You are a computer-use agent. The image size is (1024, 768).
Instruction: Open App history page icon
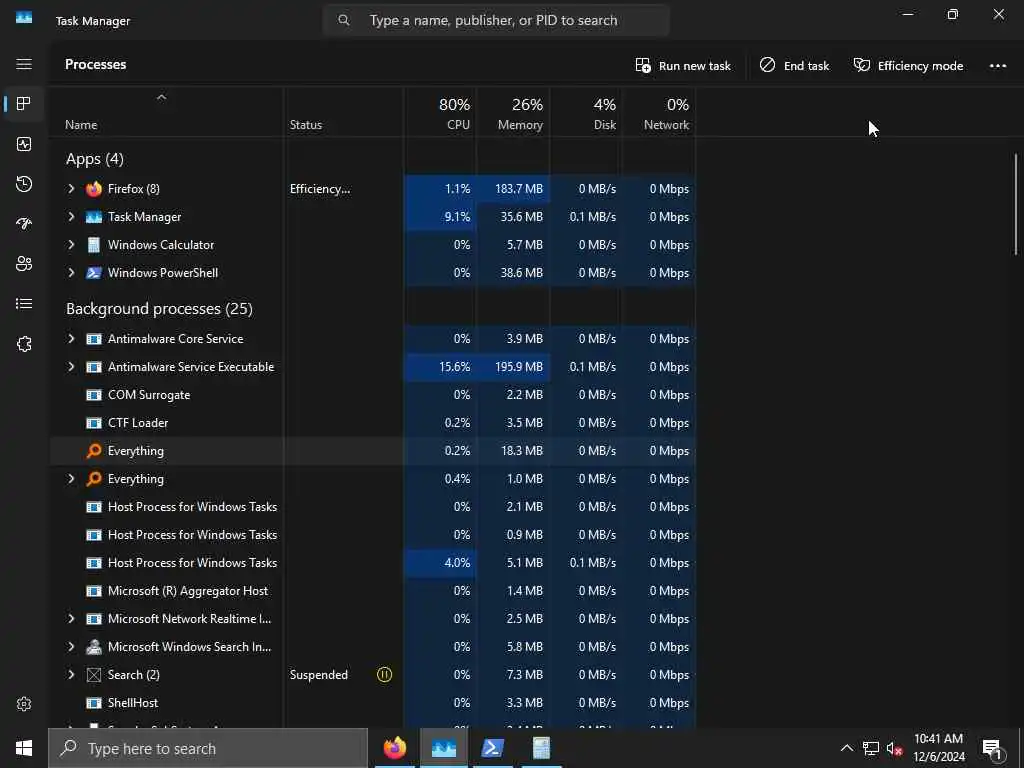(24, 184)
